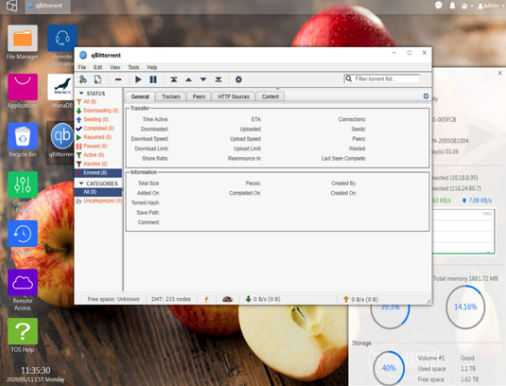Select the Errored (0) status filter

[98, 173]
